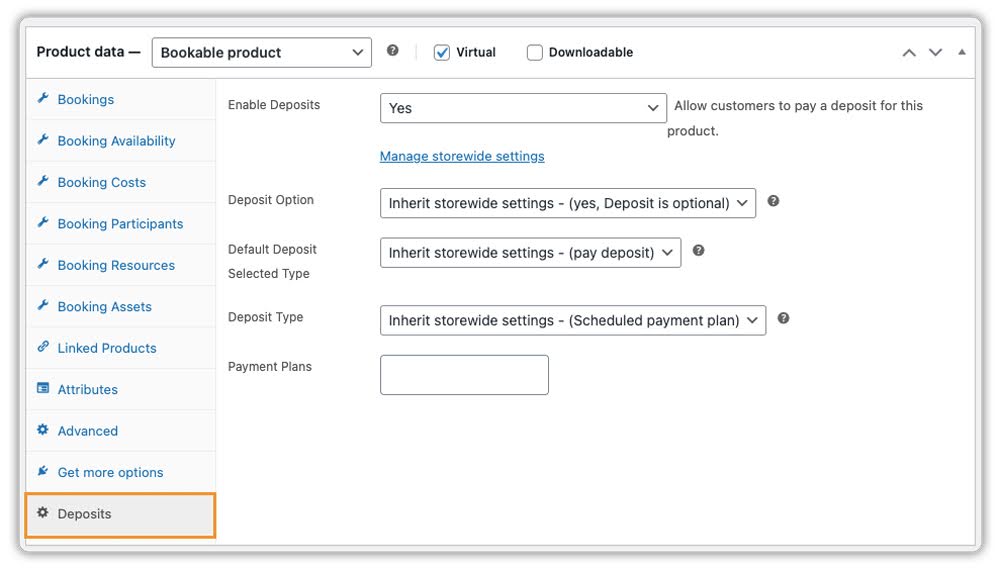Move Product data panel down arrow
1000x570 pixels.
[935, 53]
